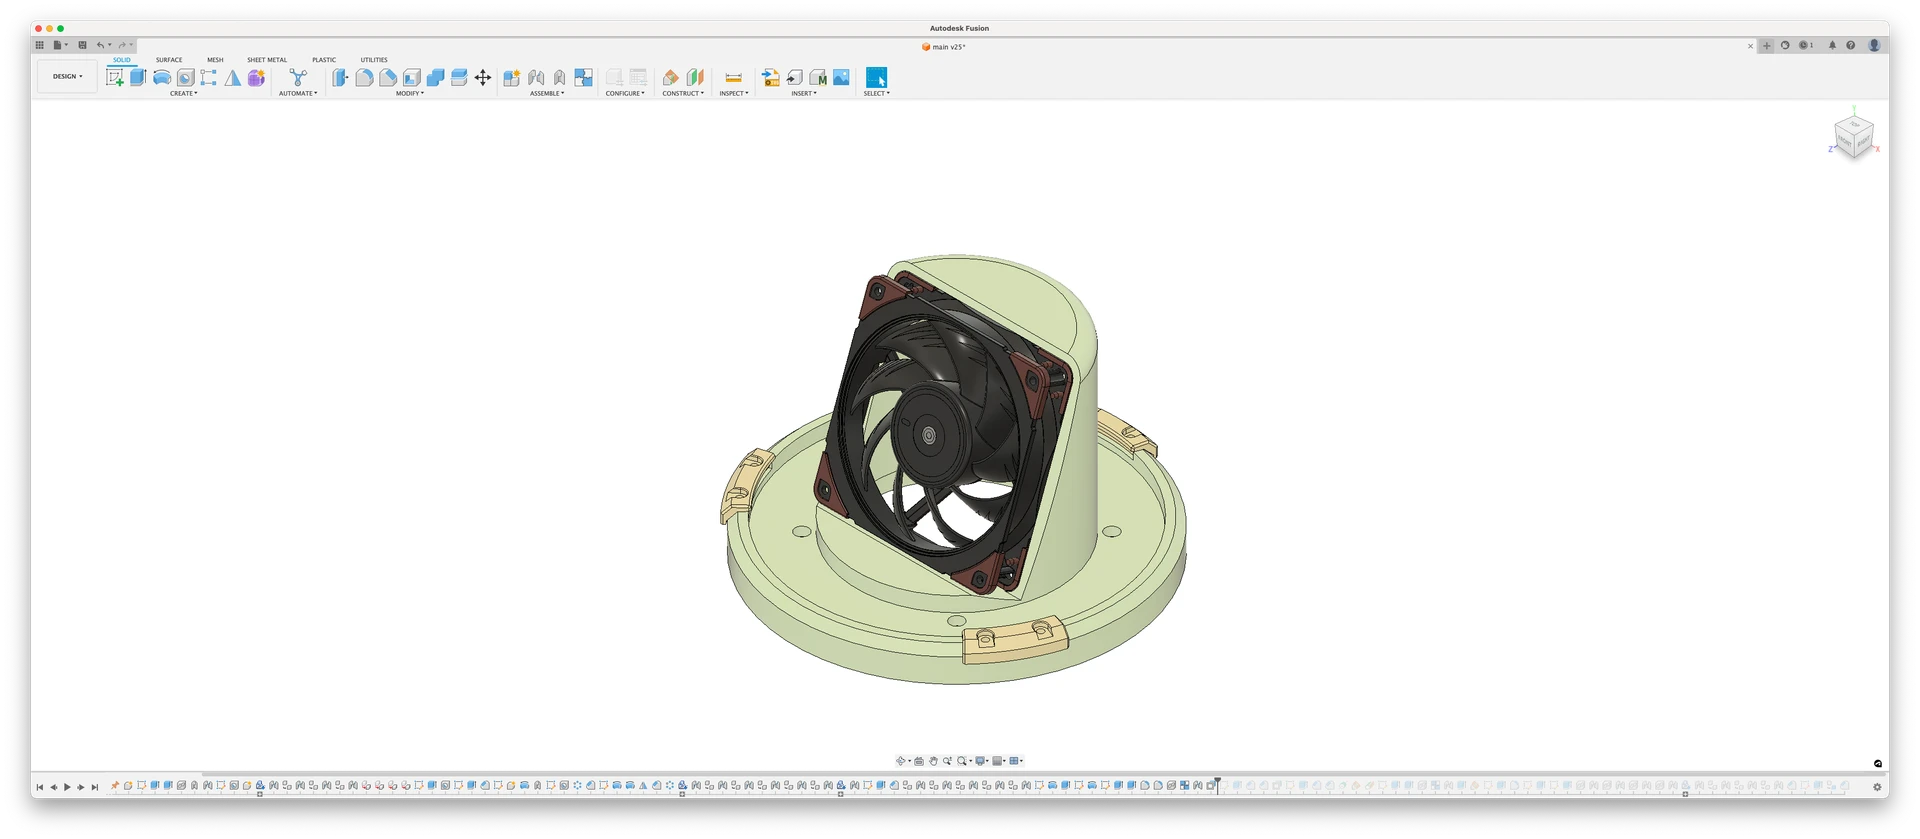Click the Create Sketch tool icon
This screenshot has width=1920, height=839.
[115, 78]
